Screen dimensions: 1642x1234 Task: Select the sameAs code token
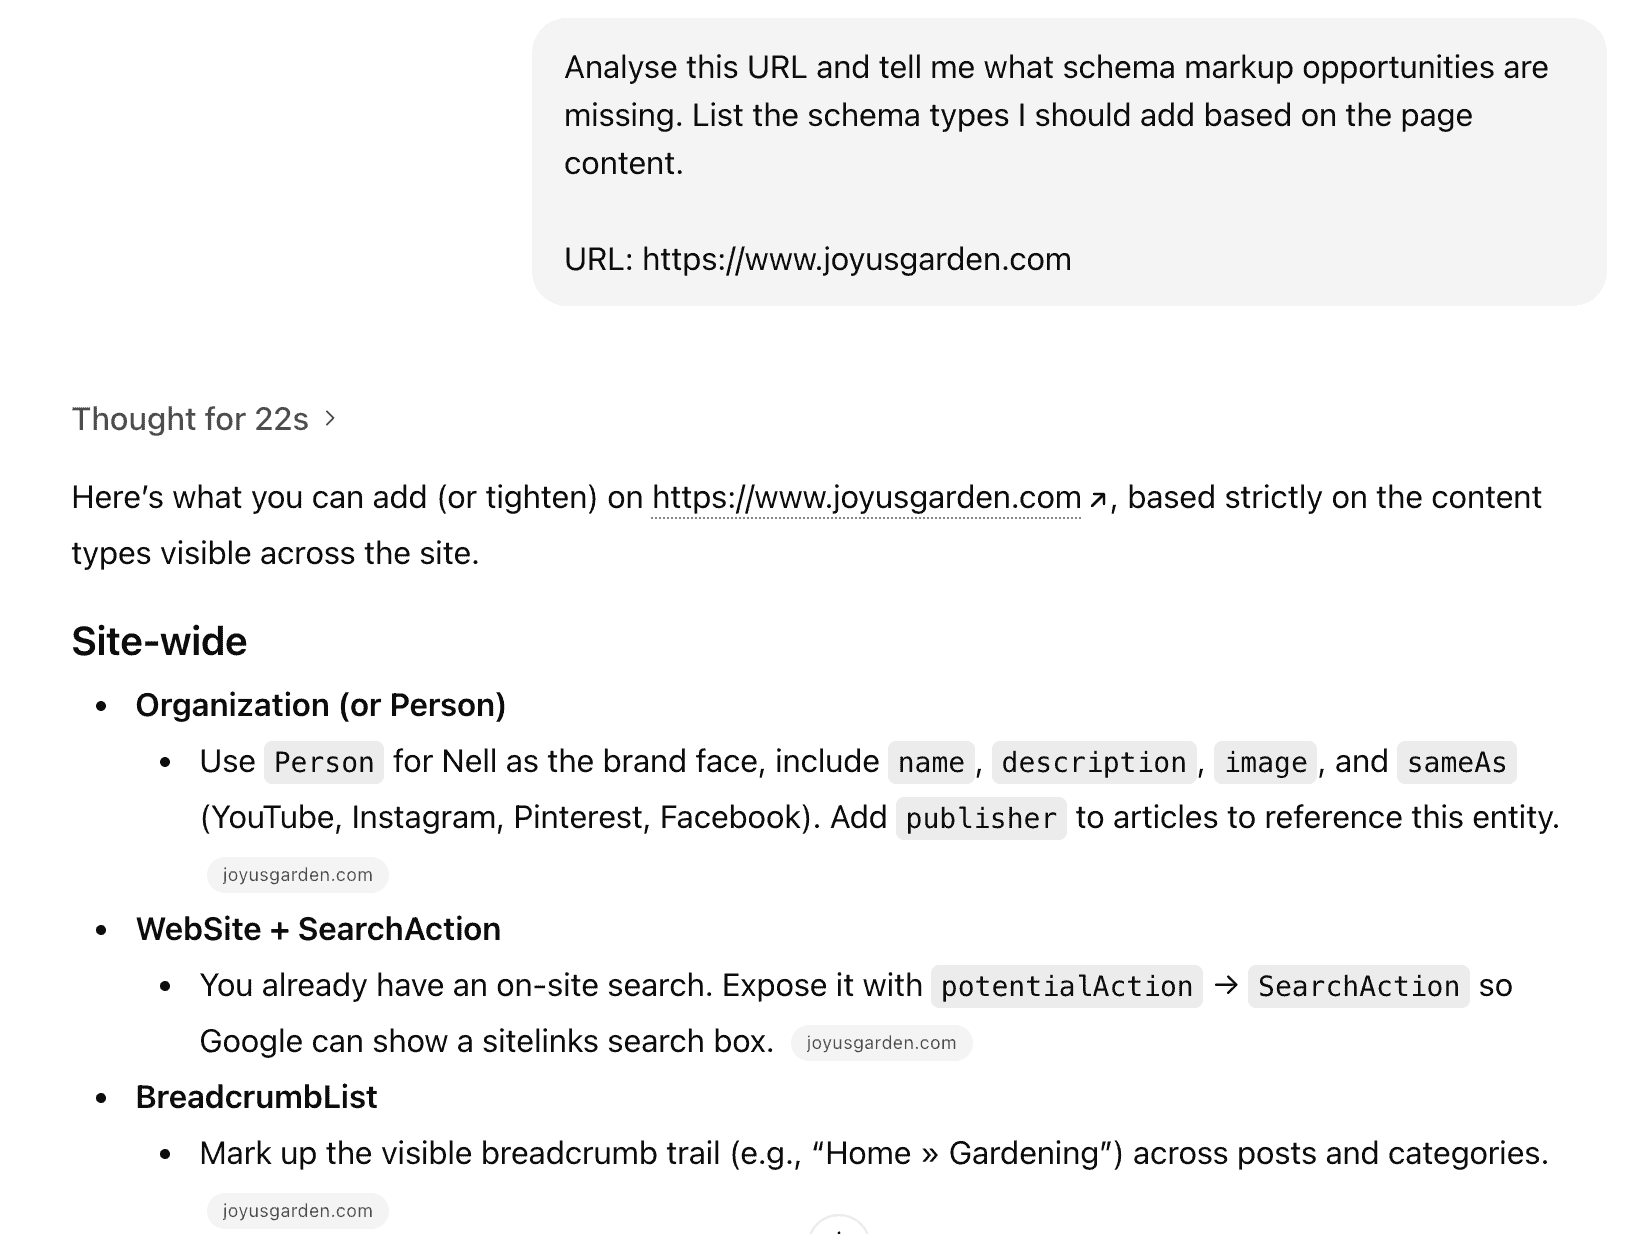(x=1456, y=762)
